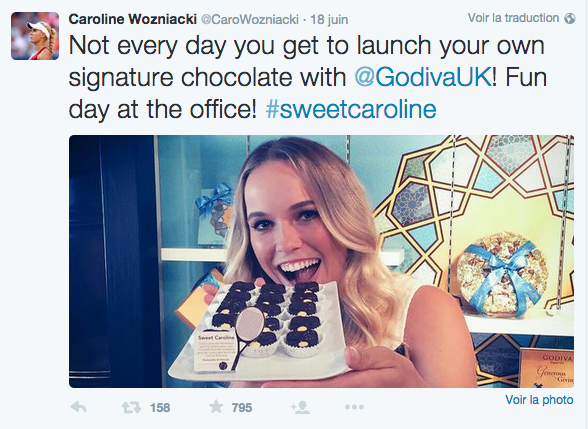
Task: Click the Sweet Caroline card in the photo
Action: [x=214, y=351]
